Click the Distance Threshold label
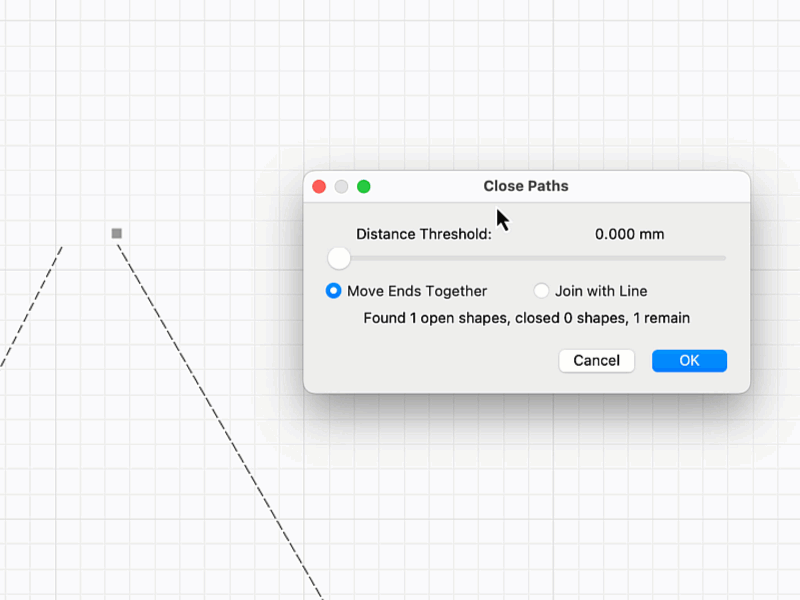 424,234
